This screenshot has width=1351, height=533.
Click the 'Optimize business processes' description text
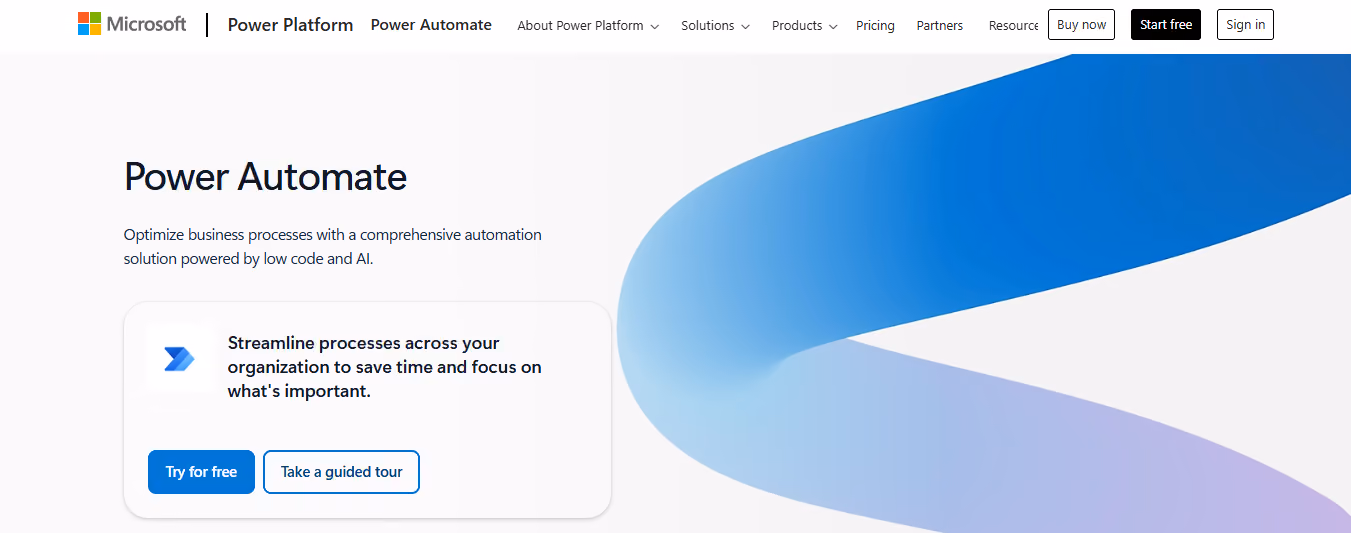[333, 246]
